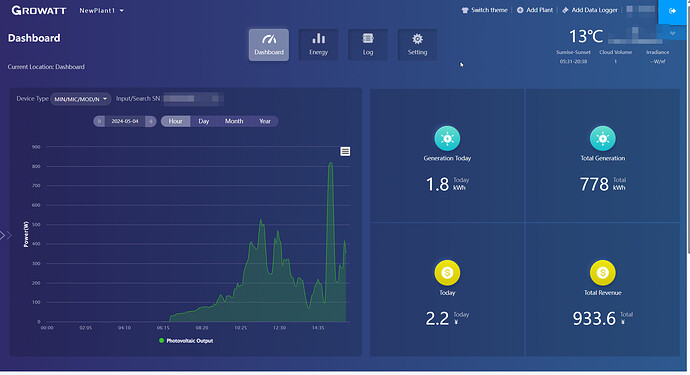Click the Generation Today sun icon
Screen dimensions: 690x375
click(447, 138)
